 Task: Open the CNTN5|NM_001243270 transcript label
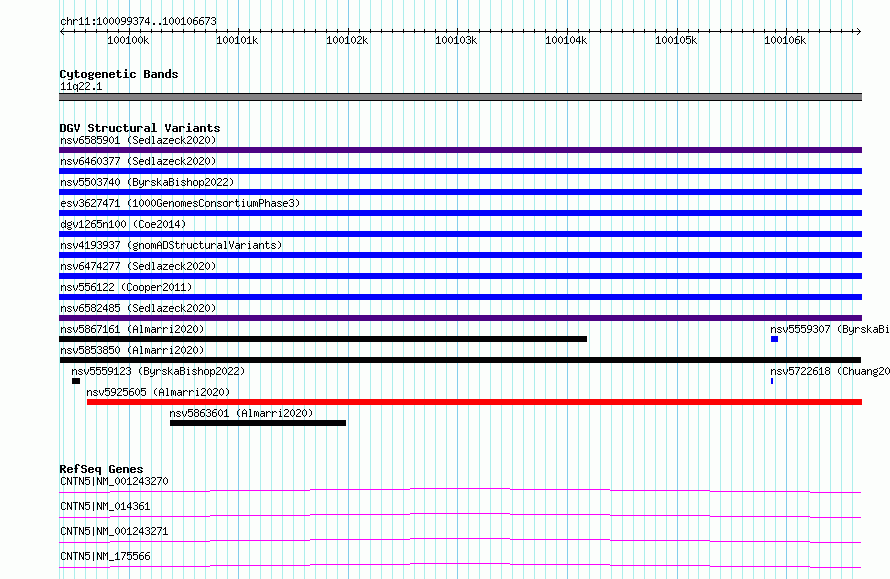114,481
